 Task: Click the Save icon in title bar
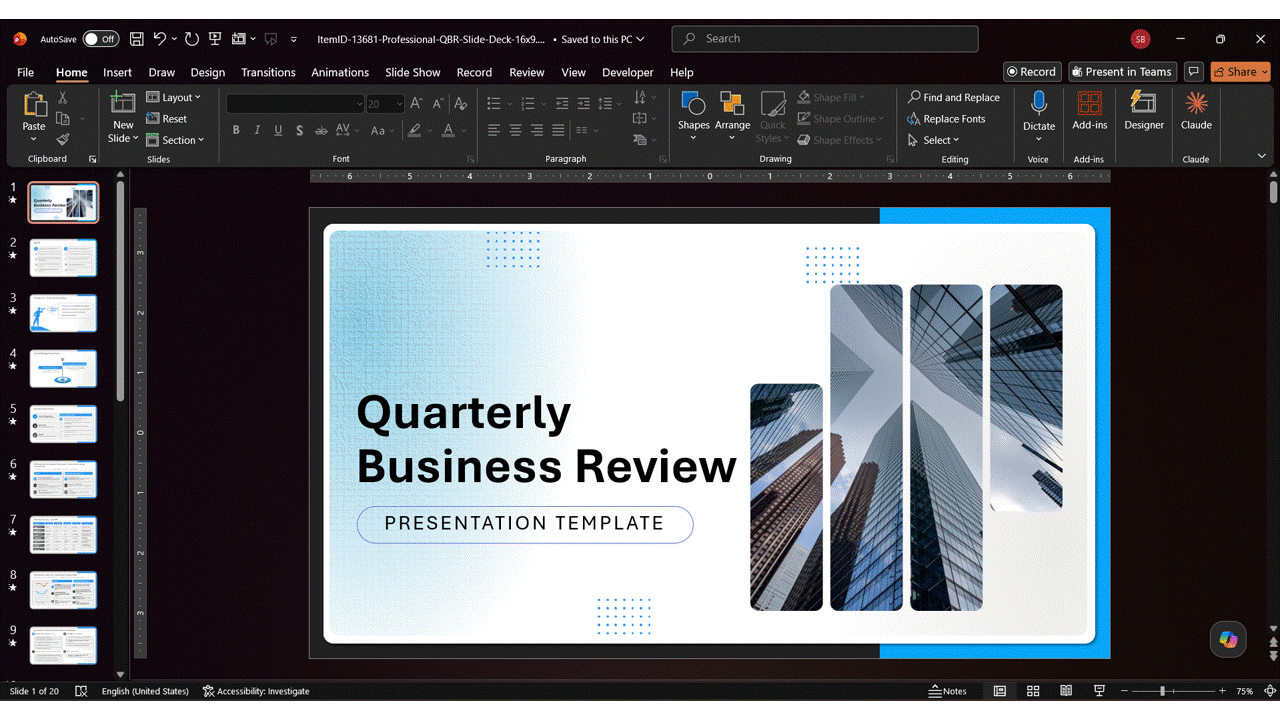(136, 39)
